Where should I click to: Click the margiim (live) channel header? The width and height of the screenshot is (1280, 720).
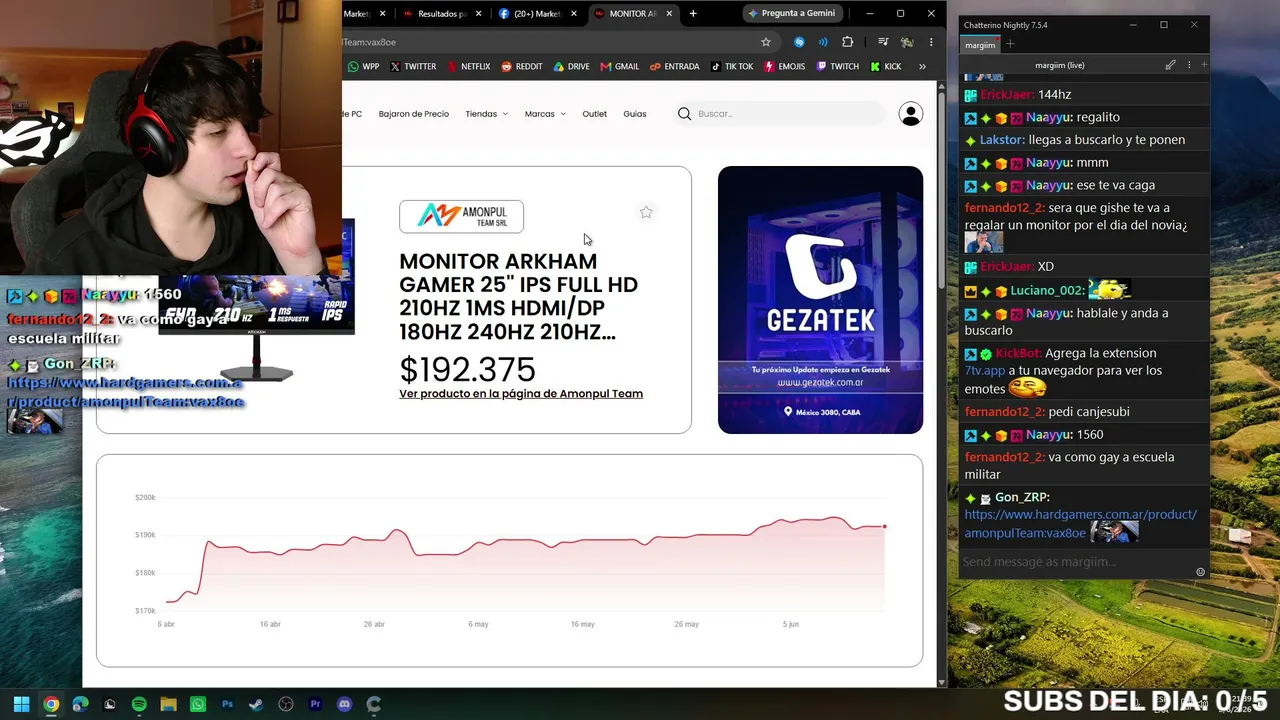coord(1060,65)
